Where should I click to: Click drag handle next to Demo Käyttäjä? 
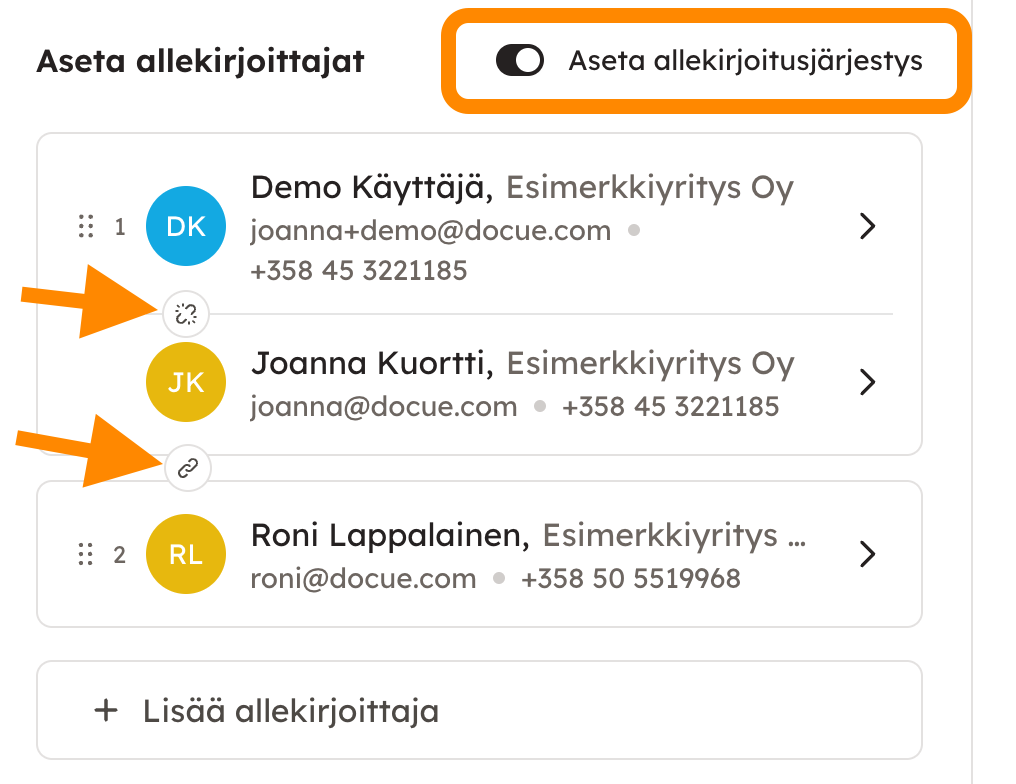point(86,227)
